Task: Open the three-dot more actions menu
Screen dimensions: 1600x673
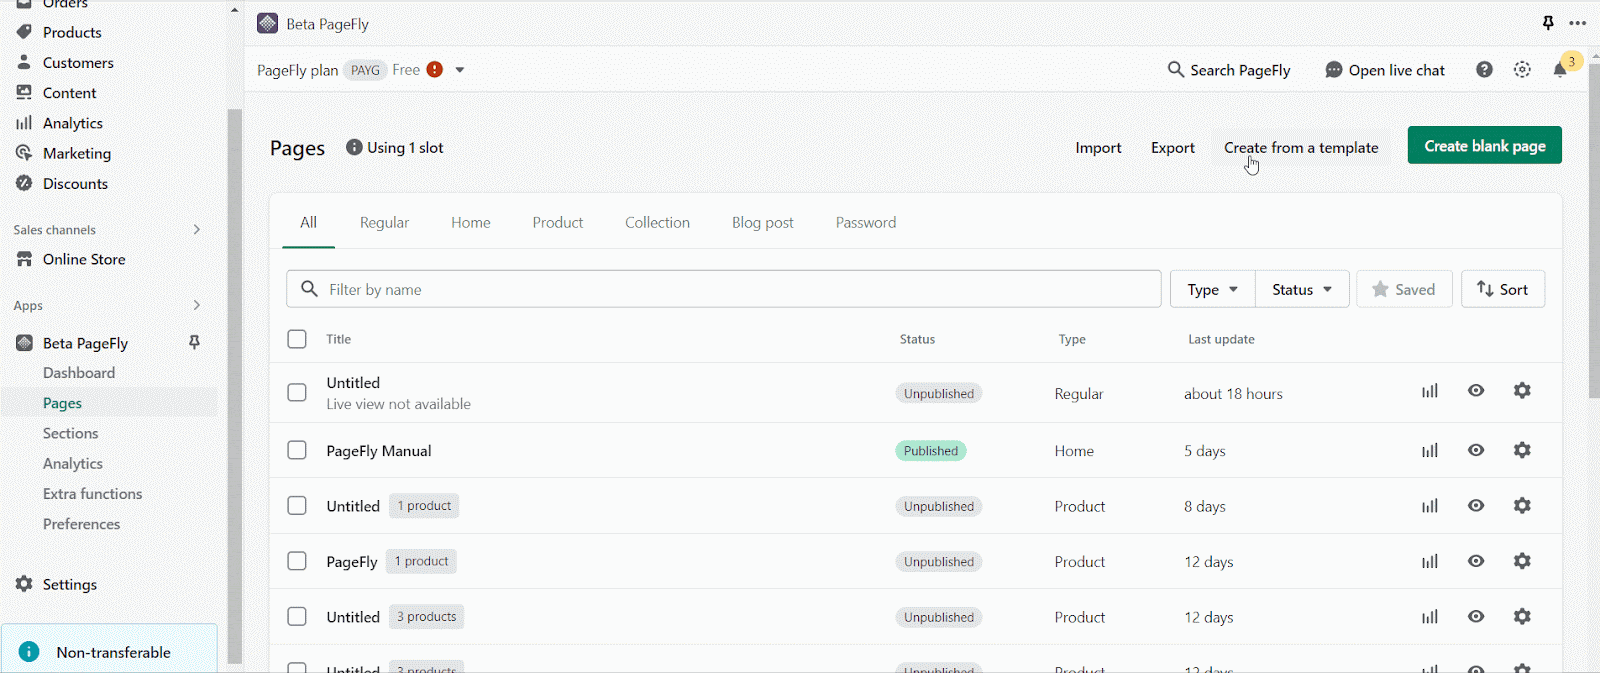Action: tap(1578, 23)
